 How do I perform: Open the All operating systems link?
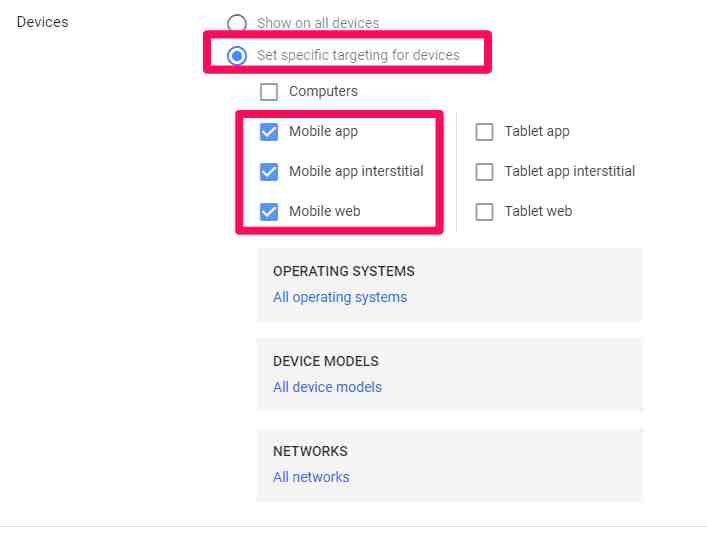pyautogui.click(x=340, y=297)
